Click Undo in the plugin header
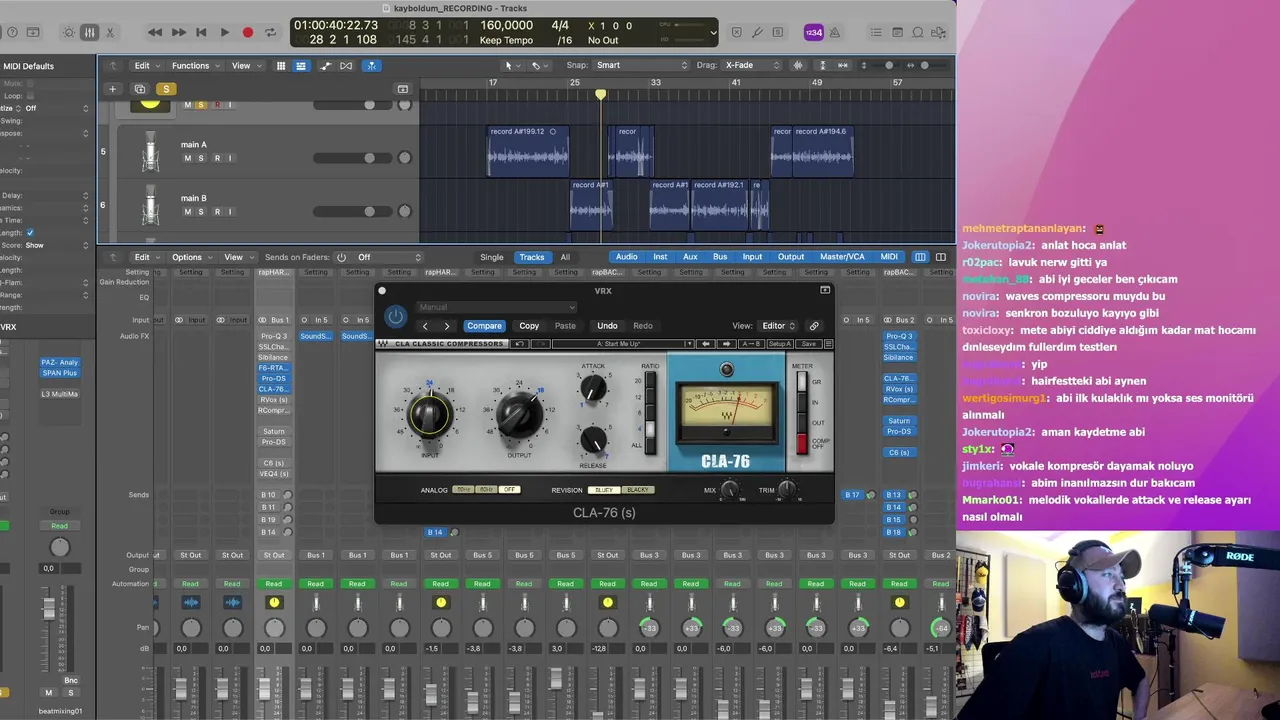1280x720 pixels. 607,326
